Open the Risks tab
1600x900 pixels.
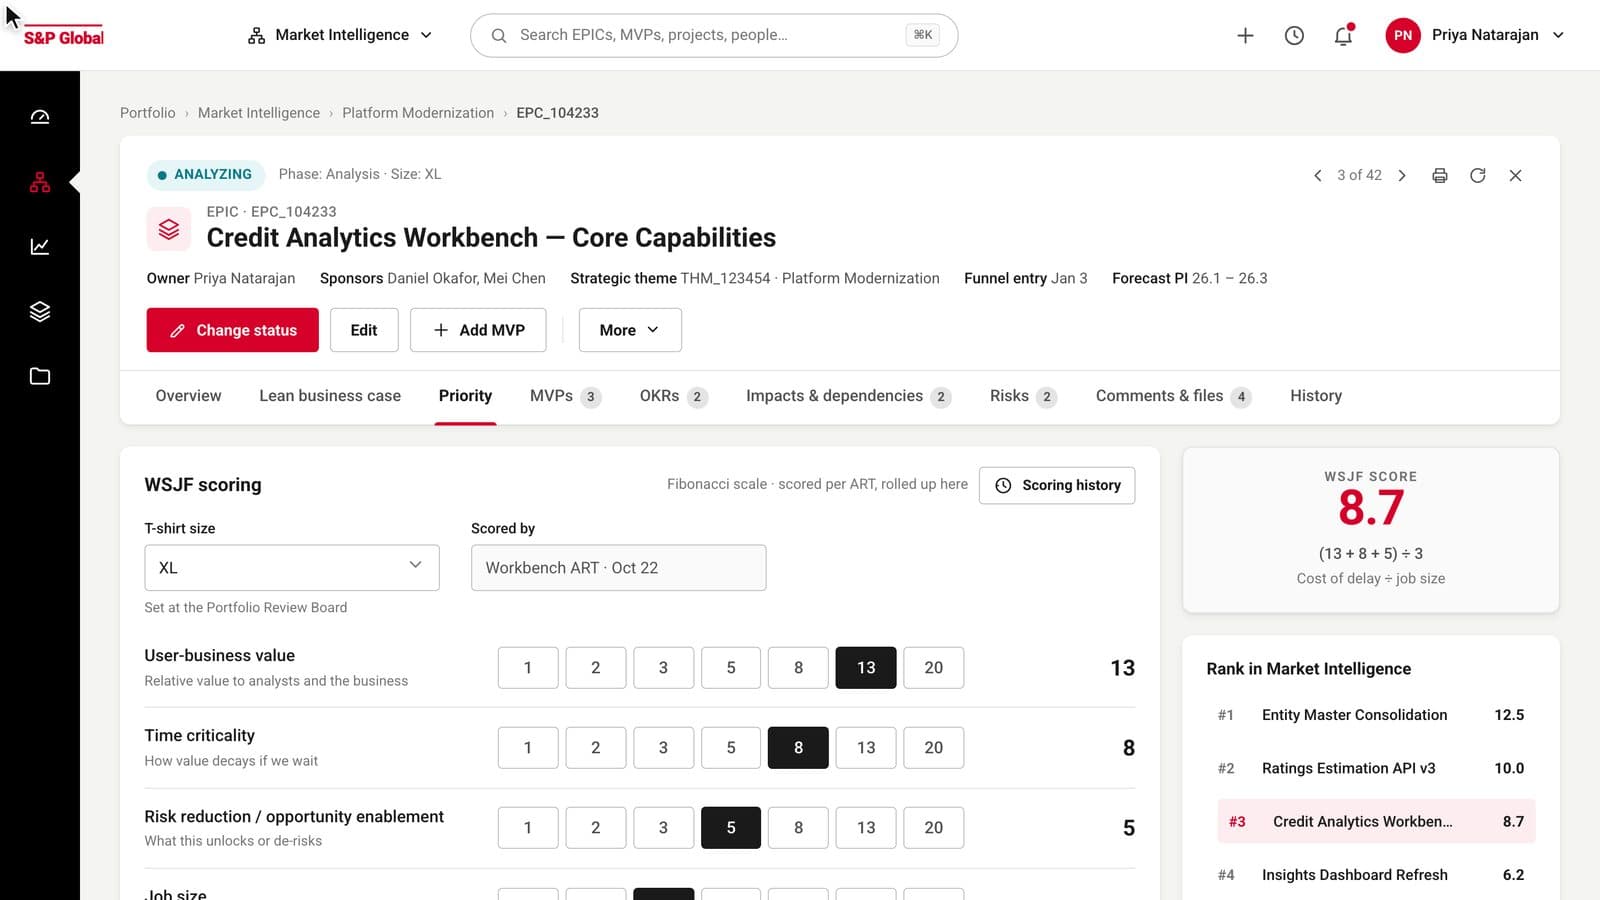click(x=1023, y=396)
